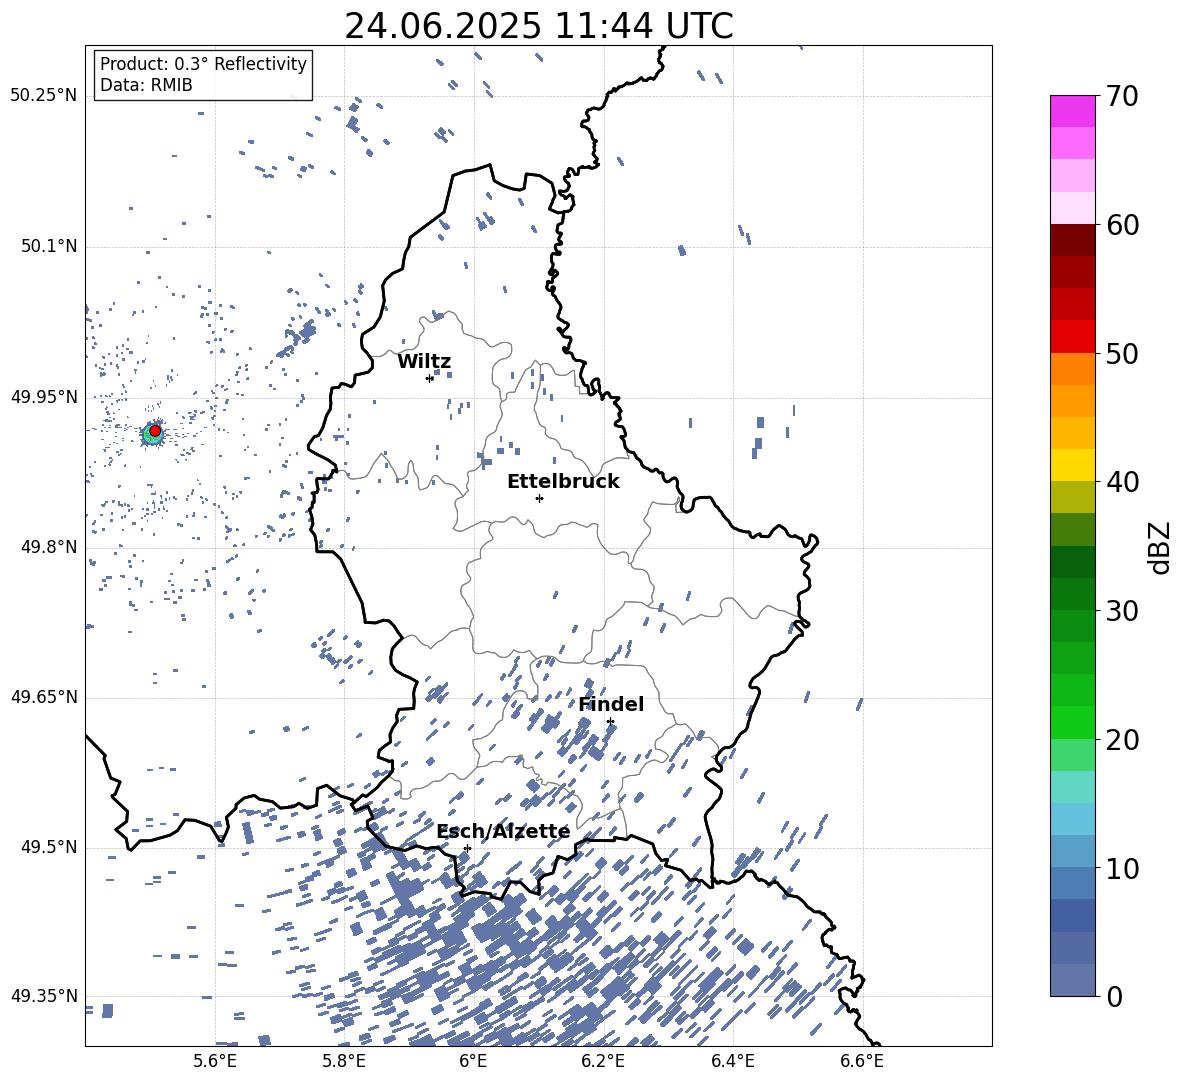The width and height of the screenshot is (1184, 1081).
Task: Click the Findel station label
Action: [x=611, y=704]
